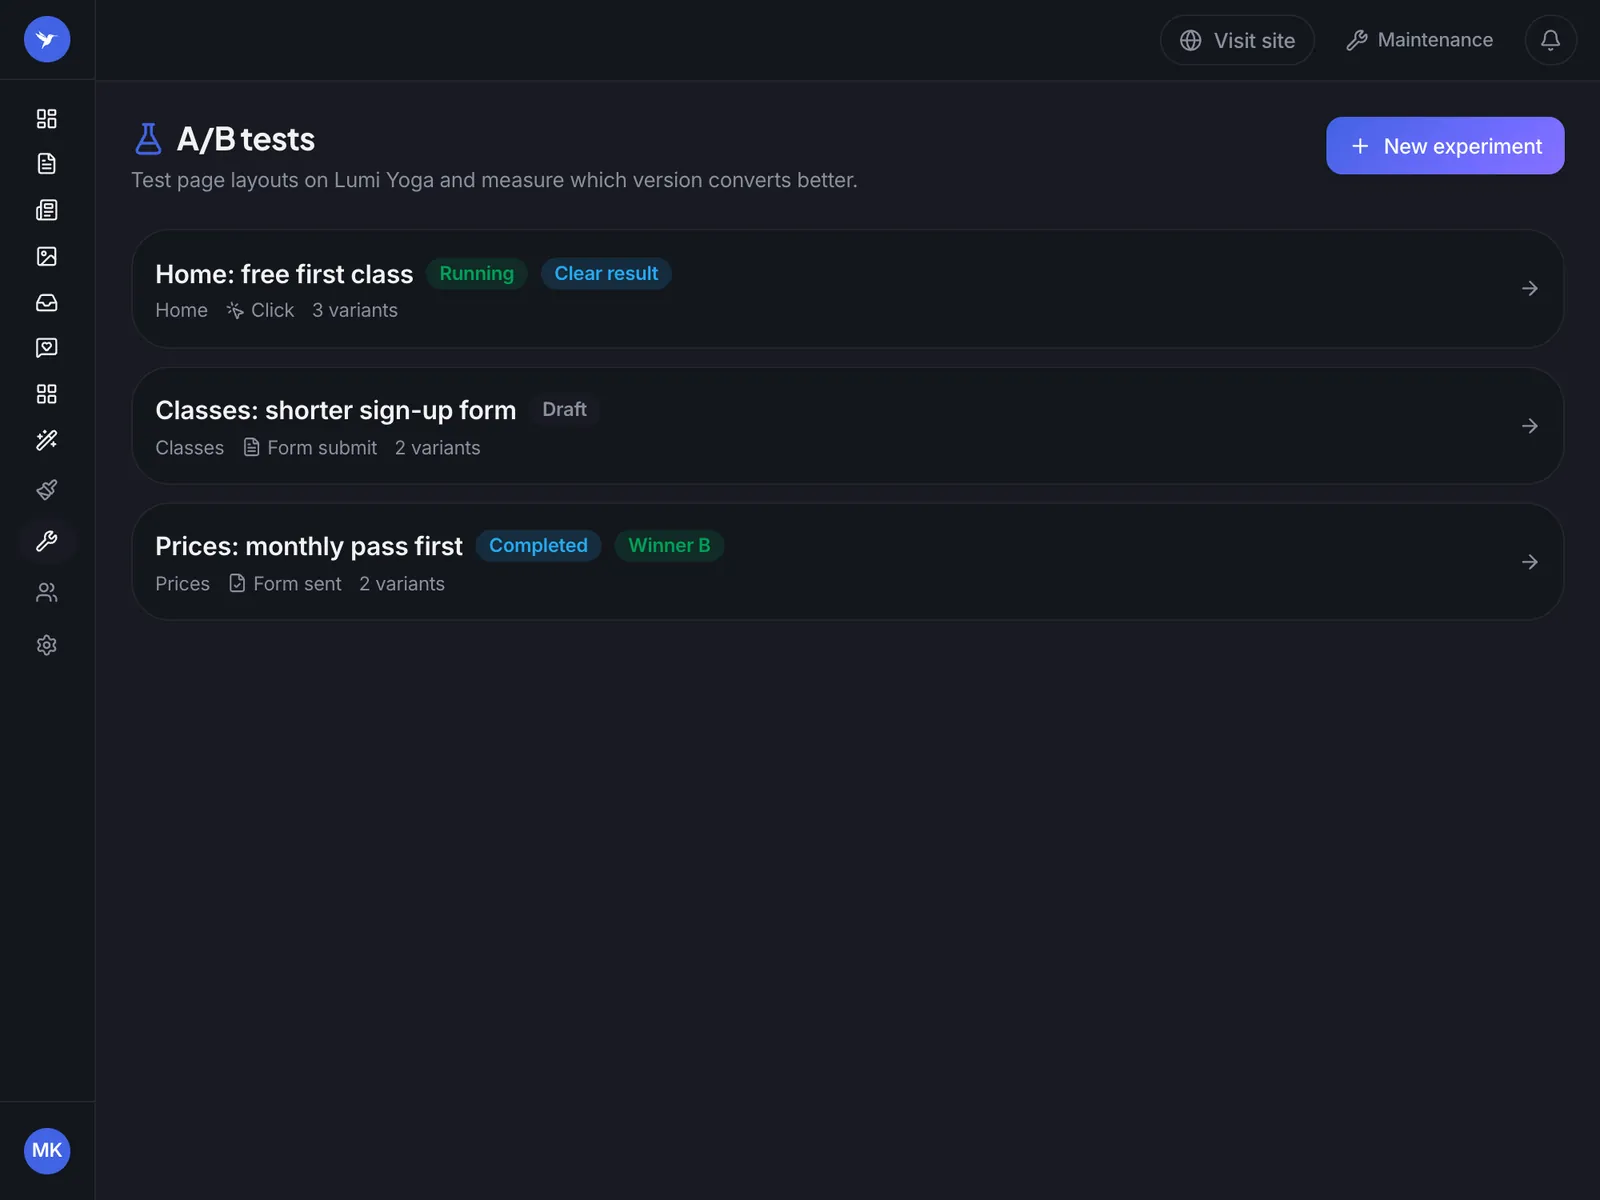
Task: Select the wrench tools icon in the sidebar
Action: coord(47,541)
